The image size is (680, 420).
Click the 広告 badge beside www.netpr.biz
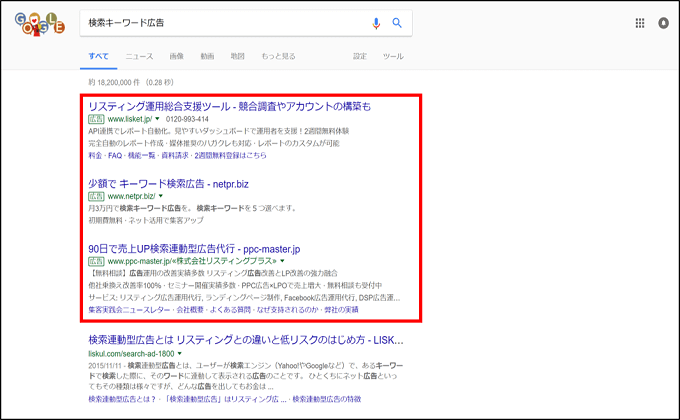coord(96,196)
